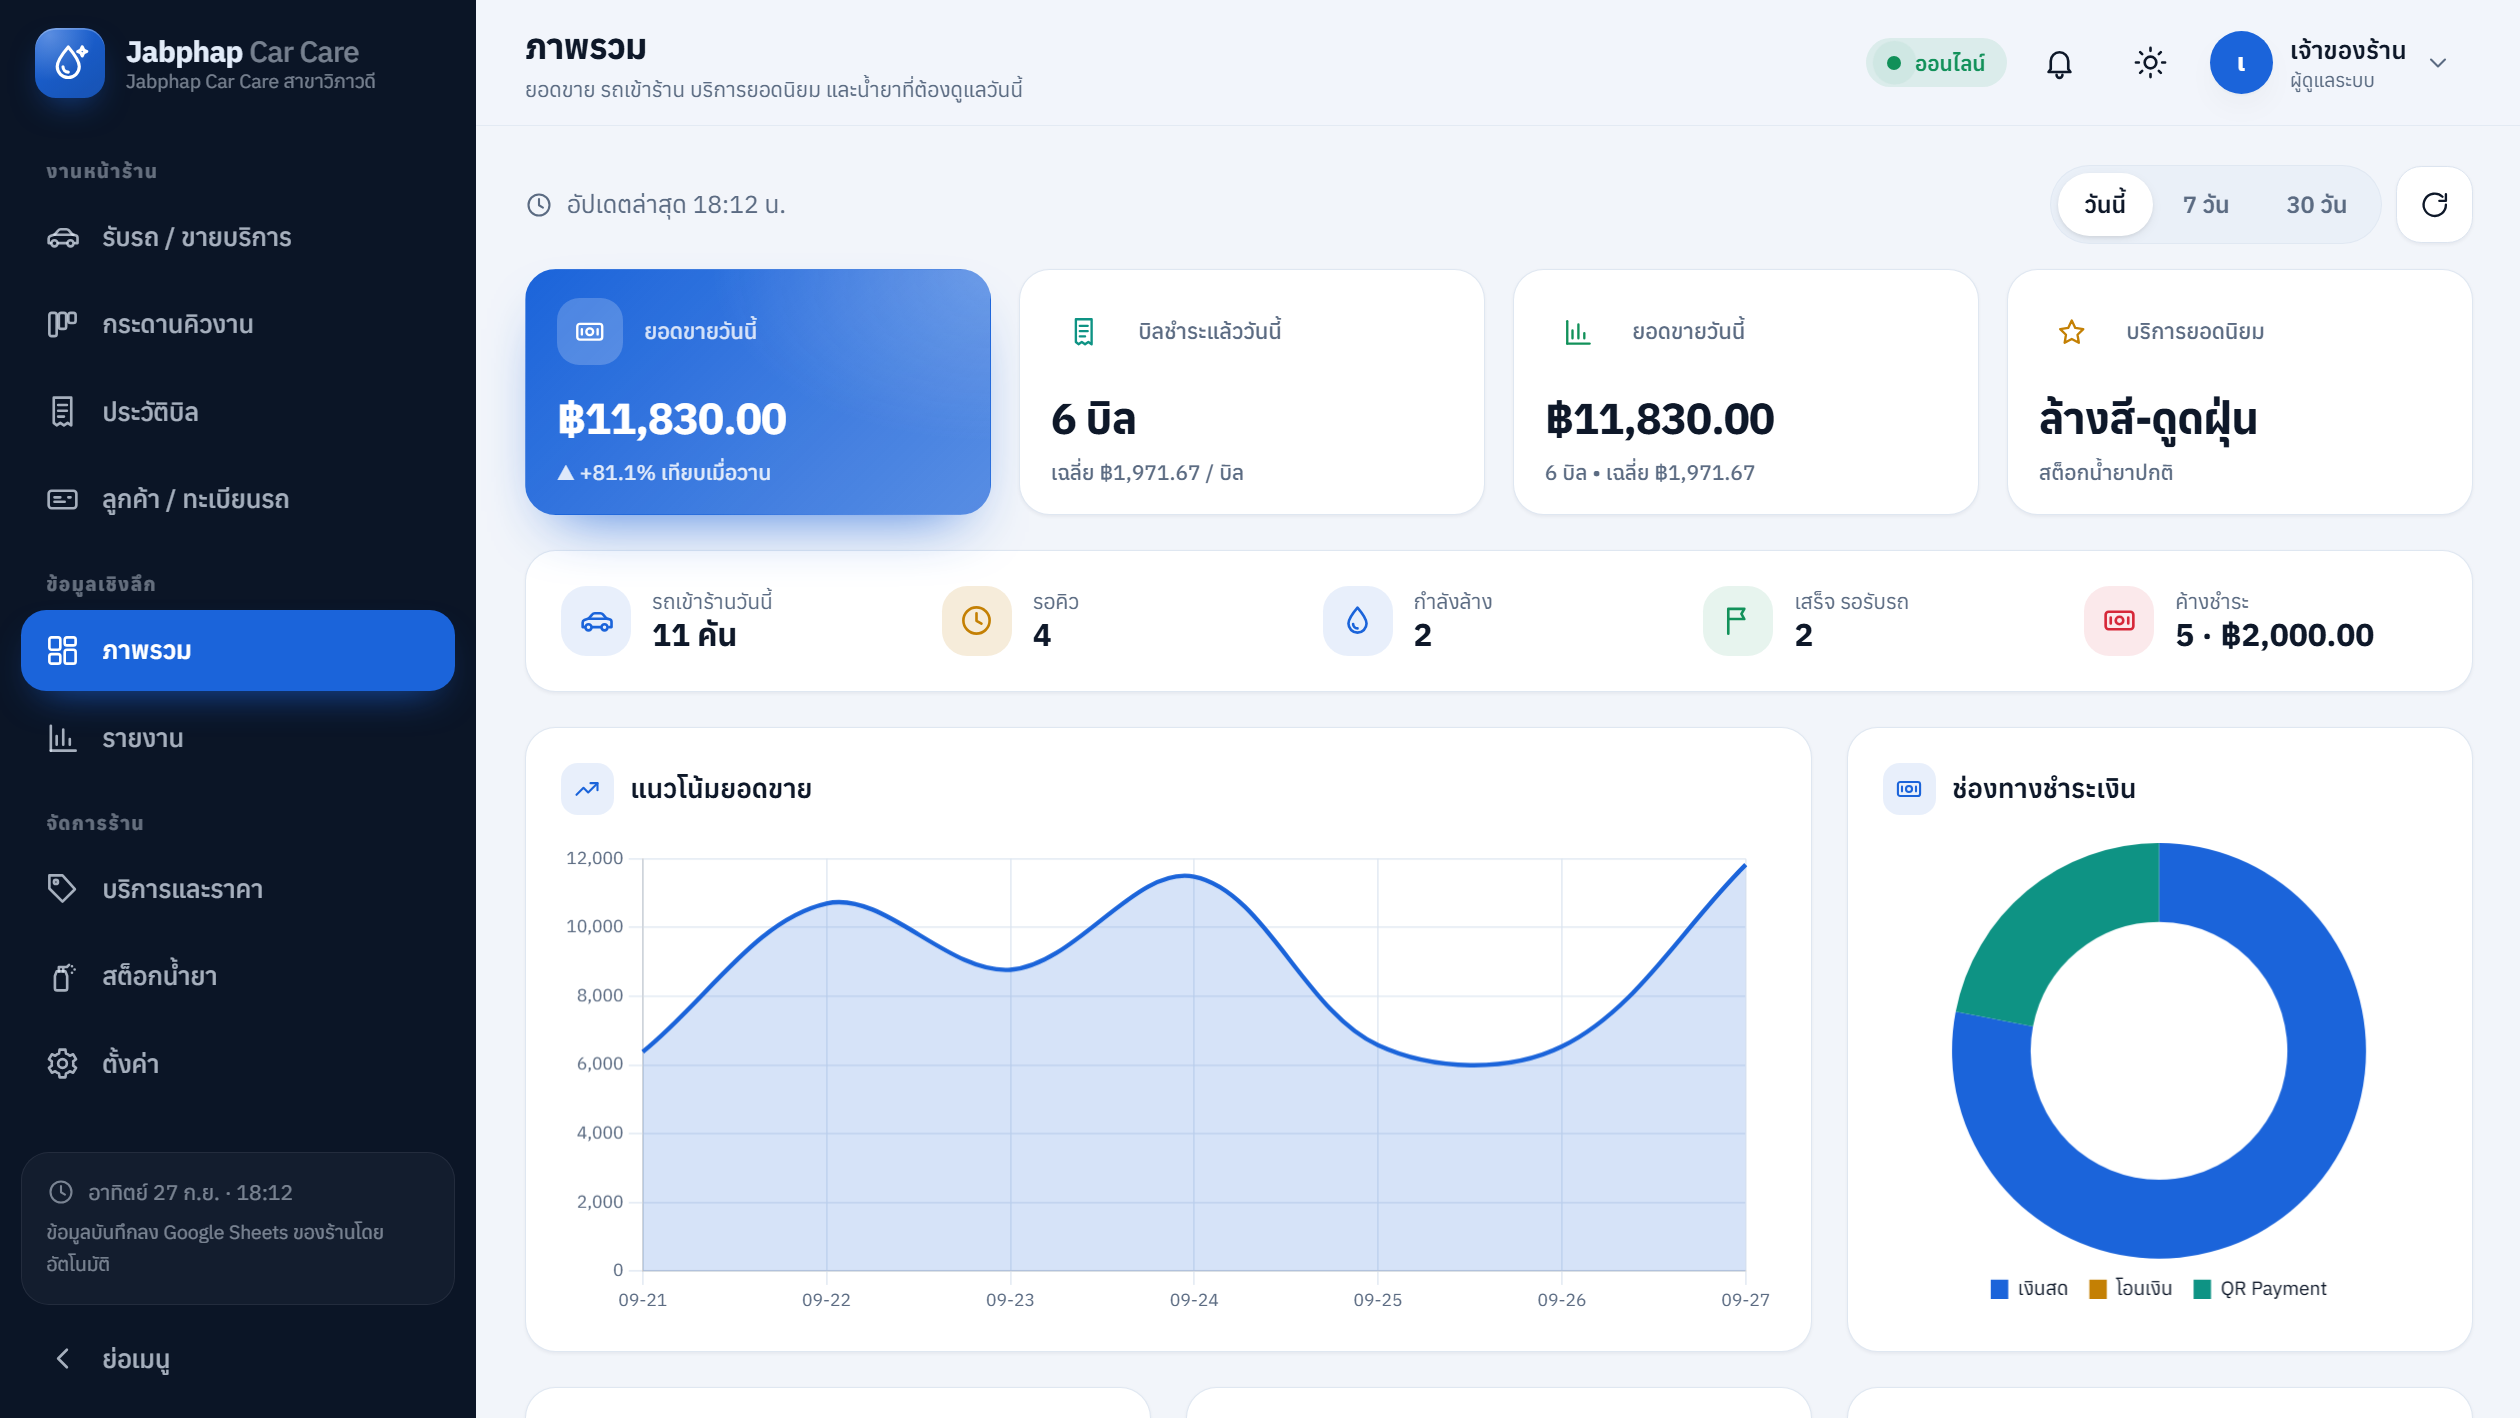Click the red cash icon for ค้างชำระ
The height and width of the screenshot is (1418, 2520).
[x=2119, y=621]
